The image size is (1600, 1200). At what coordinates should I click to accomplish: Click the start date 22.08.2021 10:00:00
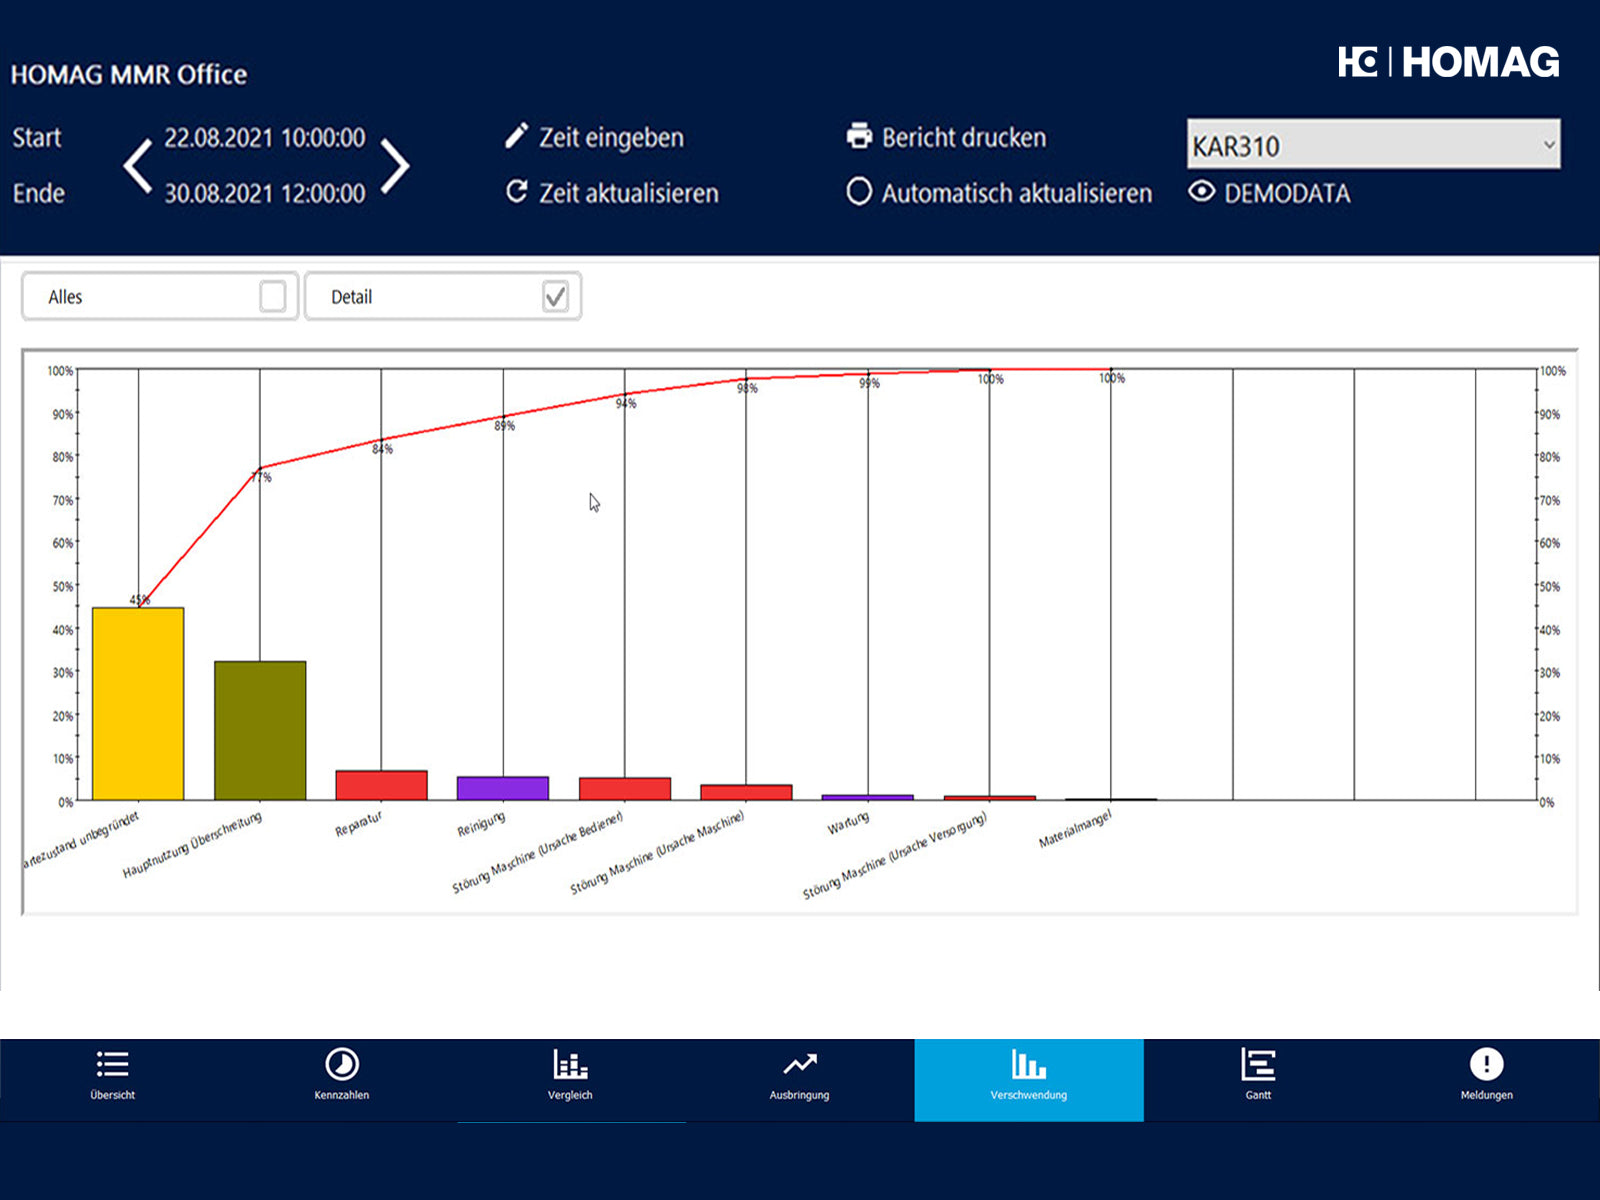(x=265, y=138)
